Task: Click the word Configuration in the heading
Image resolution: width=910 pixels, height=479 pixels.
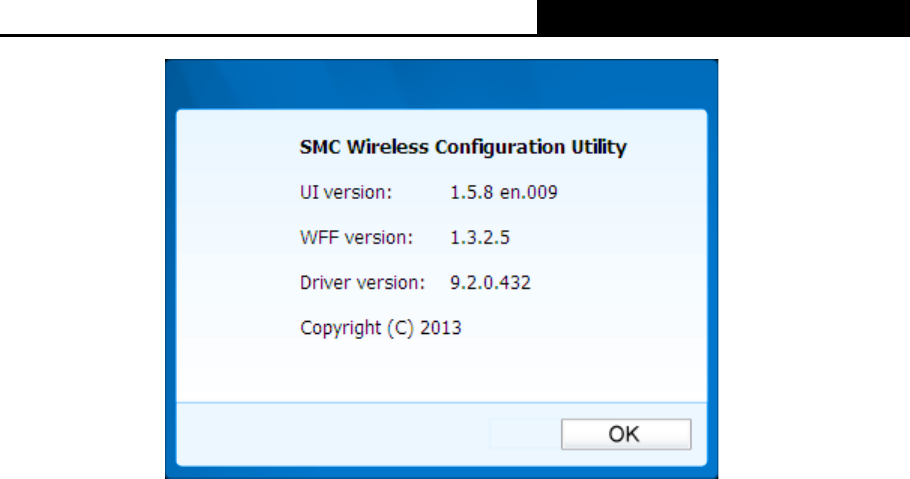Action: click(x=498, y=147)
